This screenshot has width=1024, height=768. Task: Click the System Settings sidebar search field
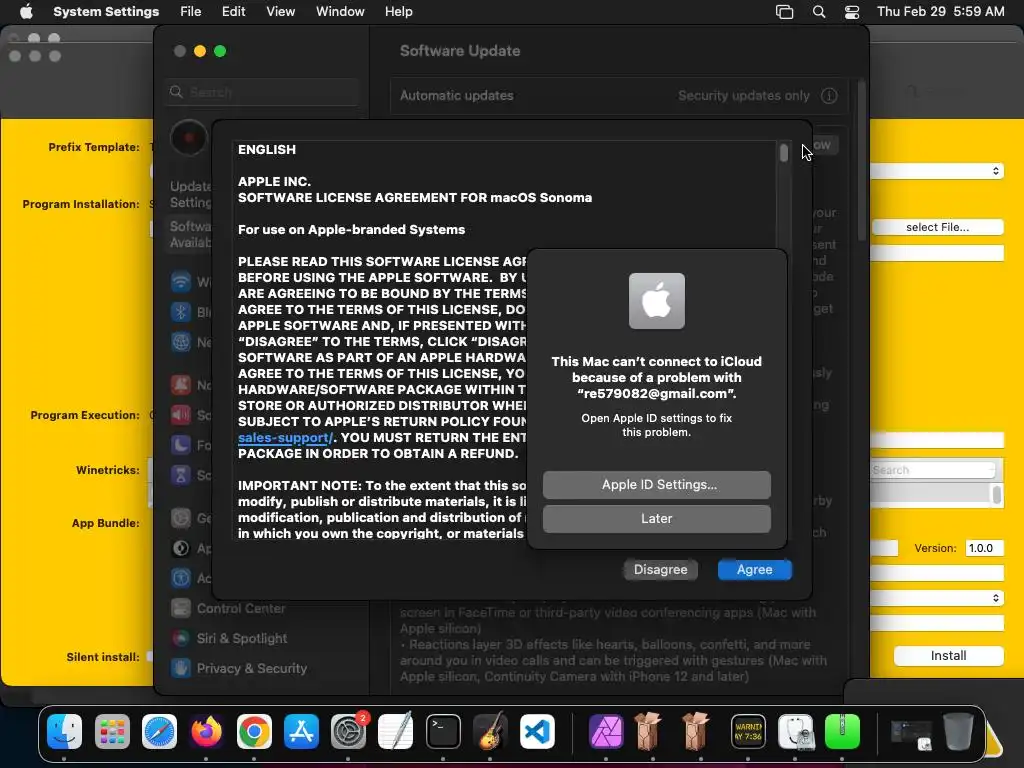click(x=262, y=92)
